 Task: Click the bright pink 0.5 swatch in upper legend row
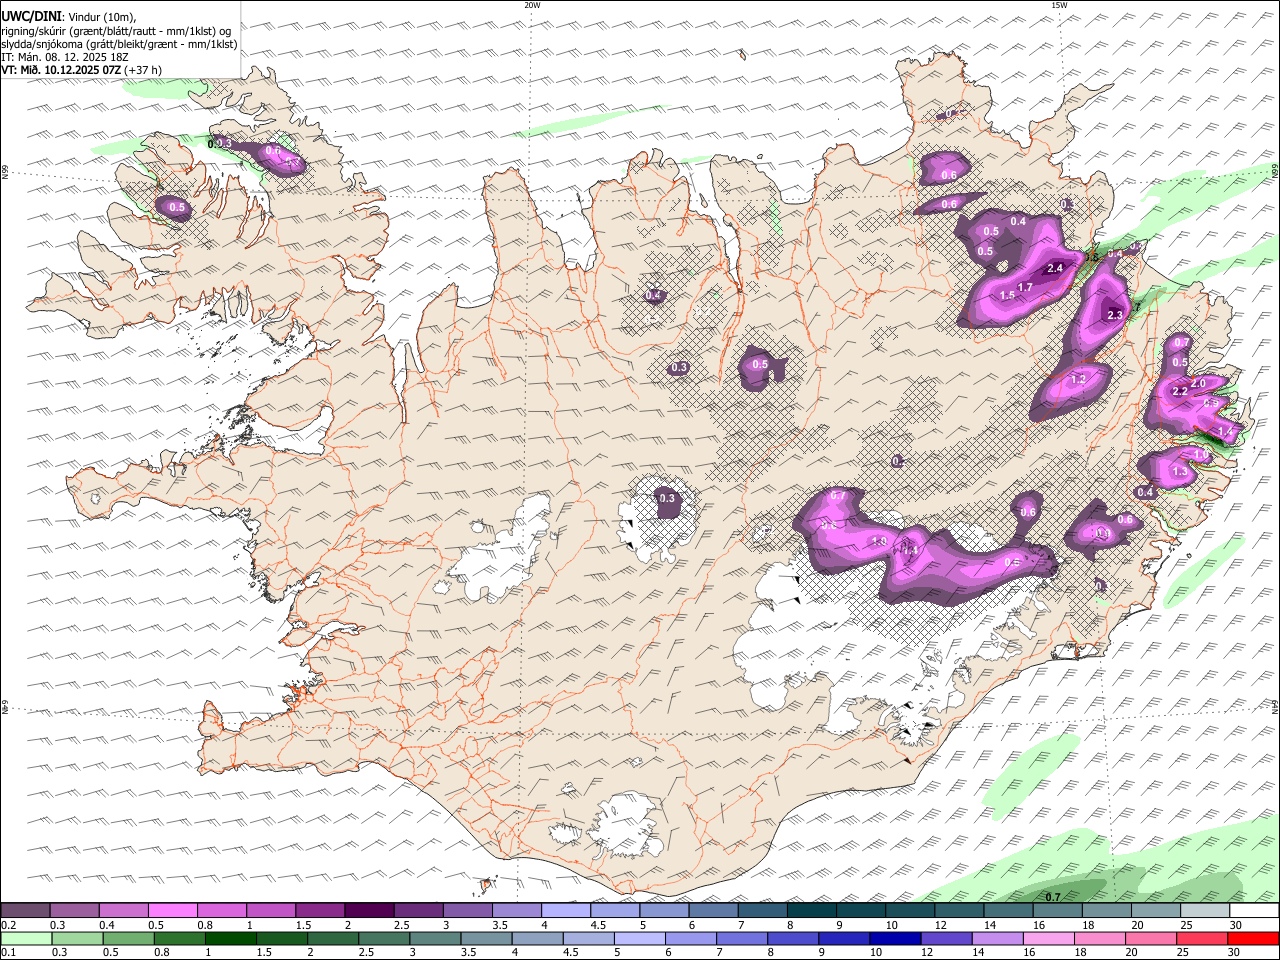[x=173, y=911]
